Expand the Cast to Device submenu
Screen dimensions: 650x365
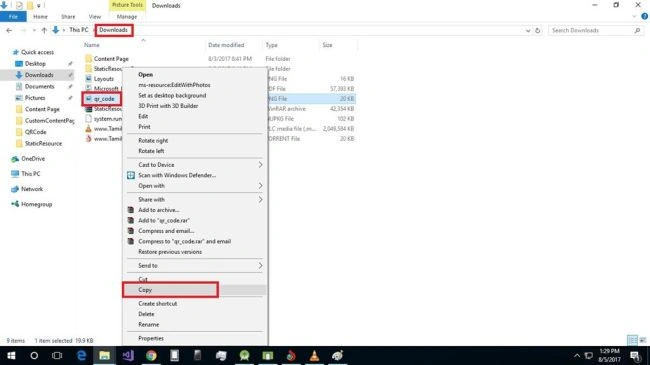click(195, 165)
